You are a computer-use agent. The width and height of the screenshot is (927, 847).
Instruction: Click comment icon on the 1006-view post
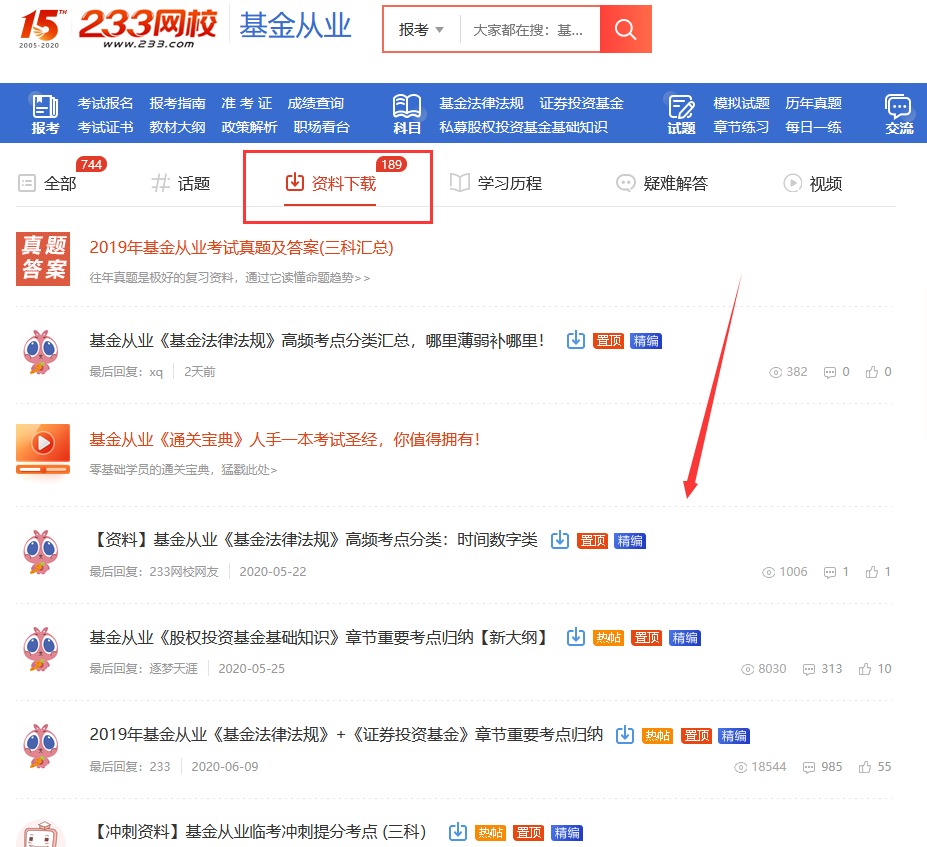(829, 572)
